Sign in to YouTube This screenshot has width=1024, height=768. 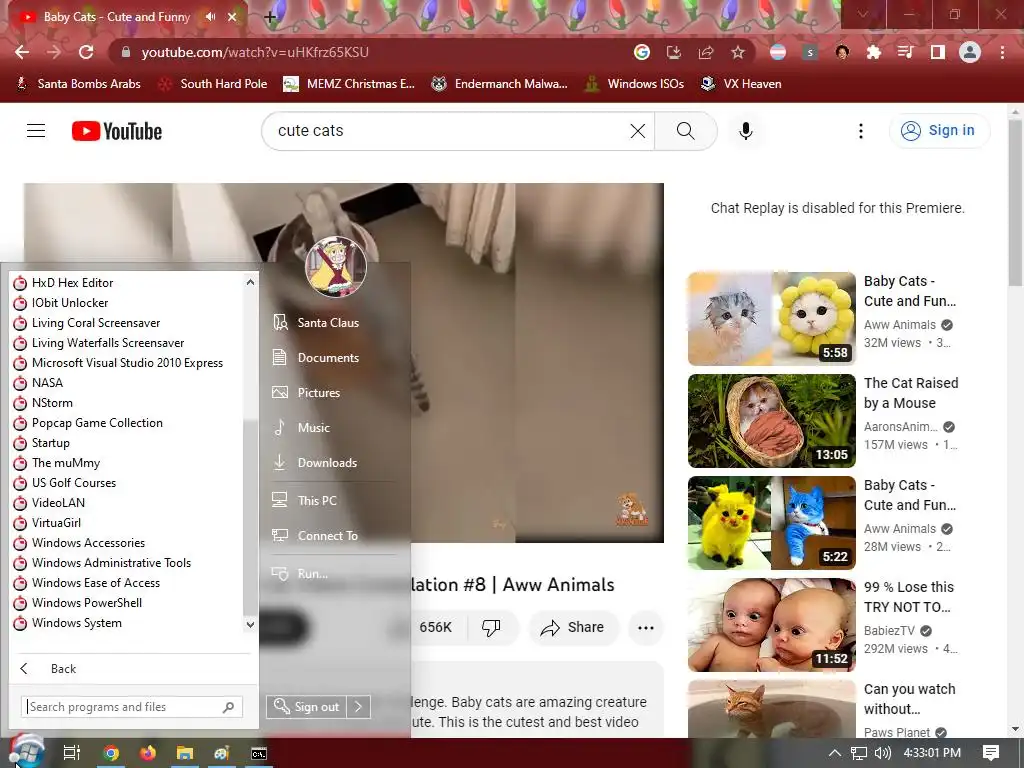[939, 131]
